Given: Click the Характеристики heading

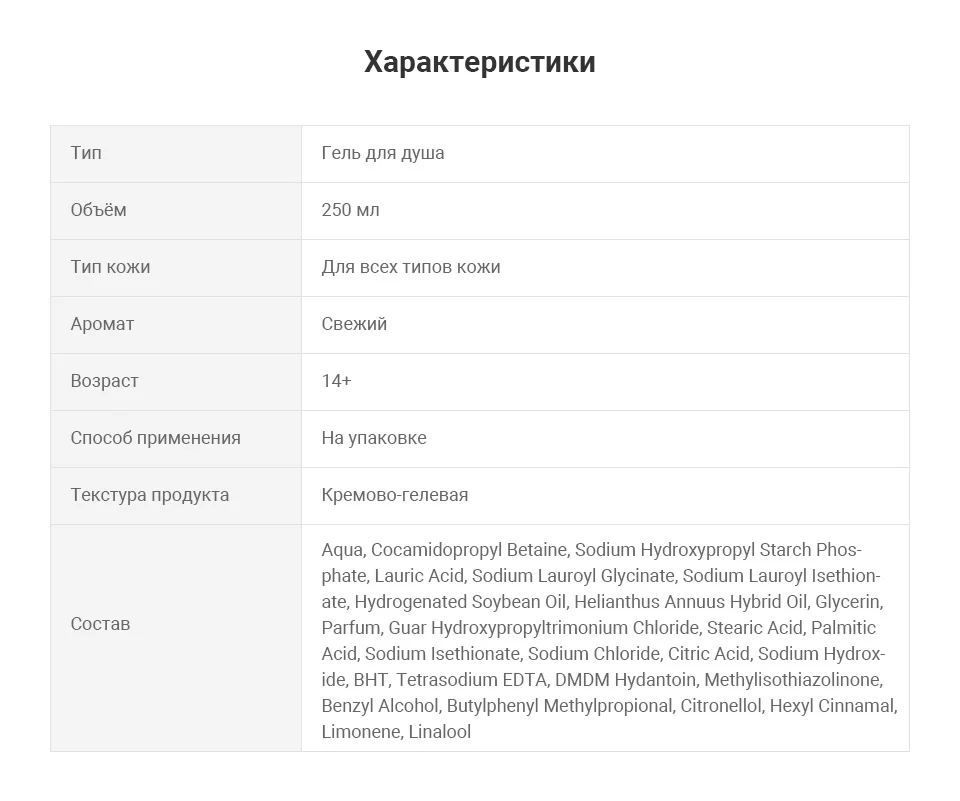Looking at the screenshot, I should [479, 62].
